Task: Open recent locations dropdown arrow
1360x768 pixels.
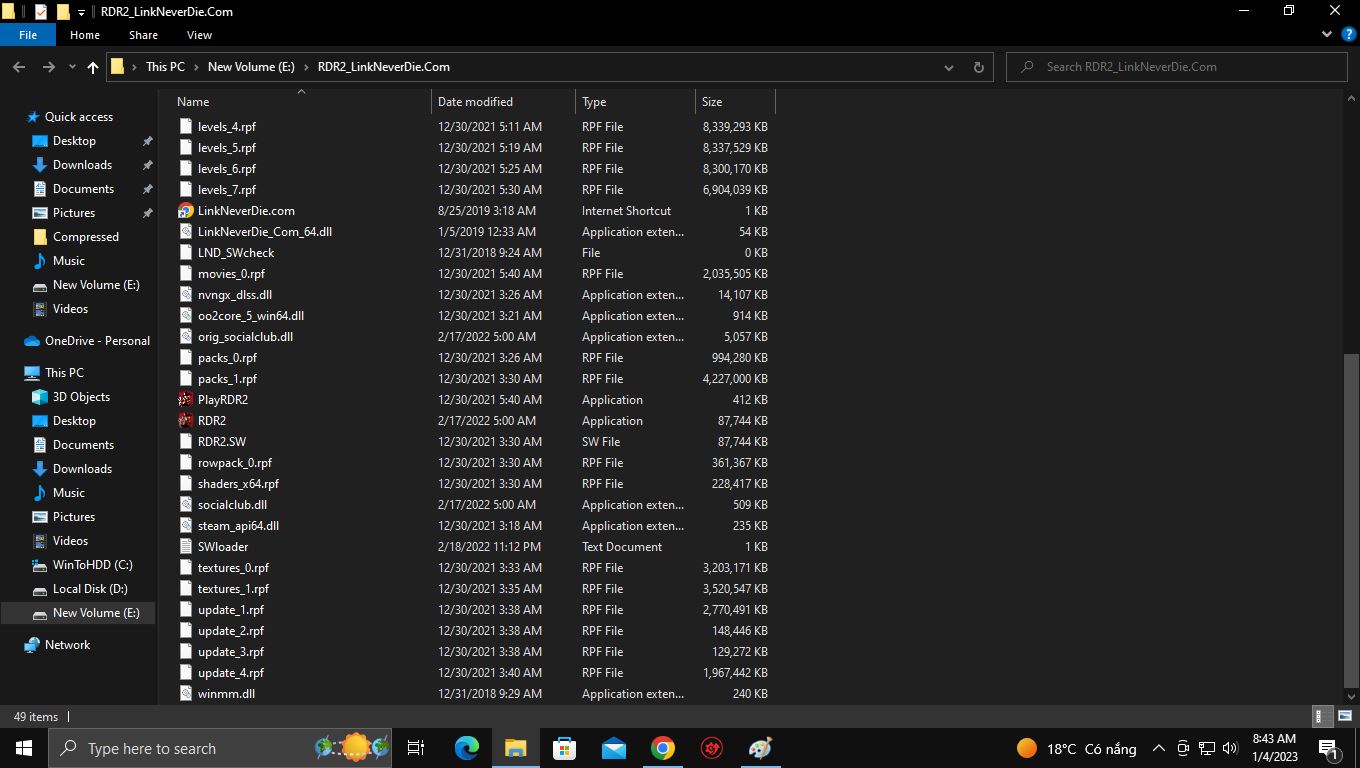Action: (72, 67)
